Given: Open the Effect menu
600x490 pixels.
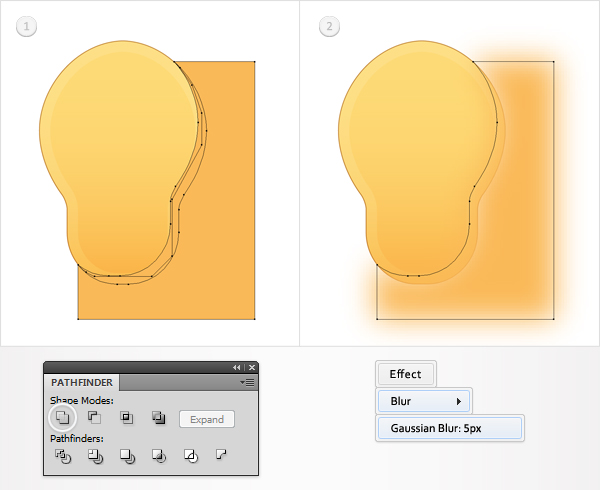Looking at the screenshot, I should click(x=406, y=374).
